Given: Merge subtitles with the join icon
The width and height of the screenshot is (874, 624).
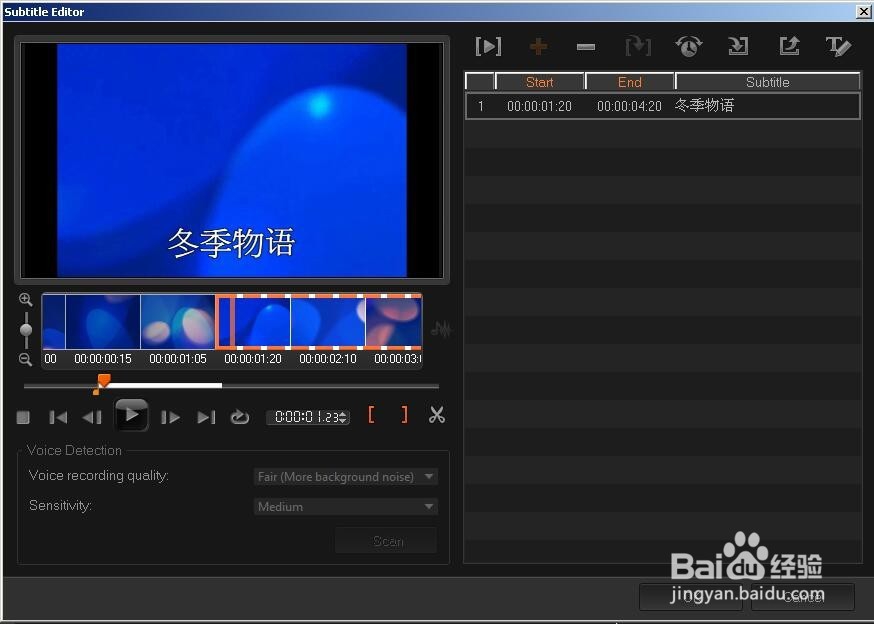Looking at the screenshot, I should pos(637,46).
